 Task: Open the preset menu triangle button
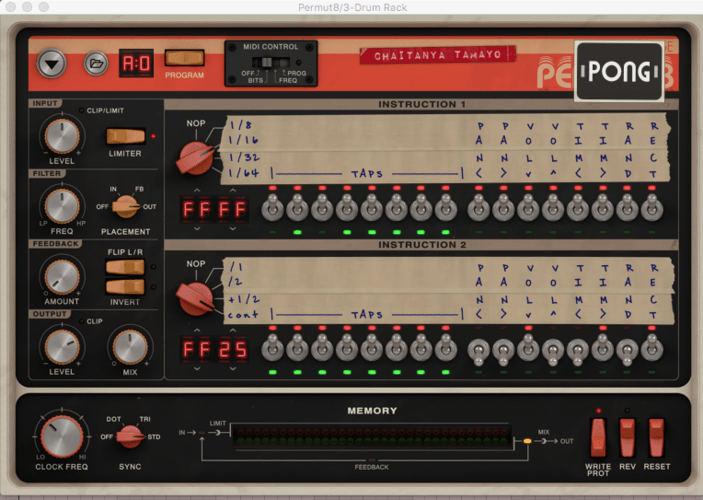pos(52,64)
